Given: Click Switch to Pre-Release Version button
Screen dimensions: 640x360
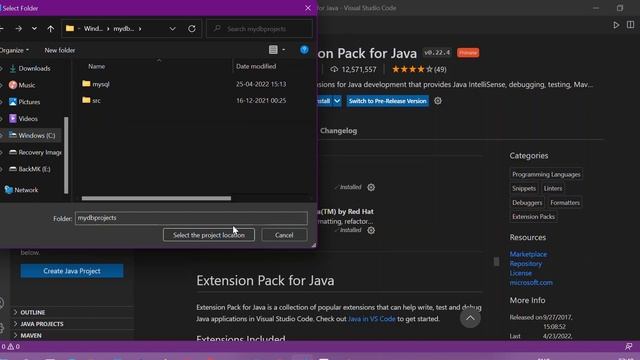Looking at the screenshot, I should [387, 101].
